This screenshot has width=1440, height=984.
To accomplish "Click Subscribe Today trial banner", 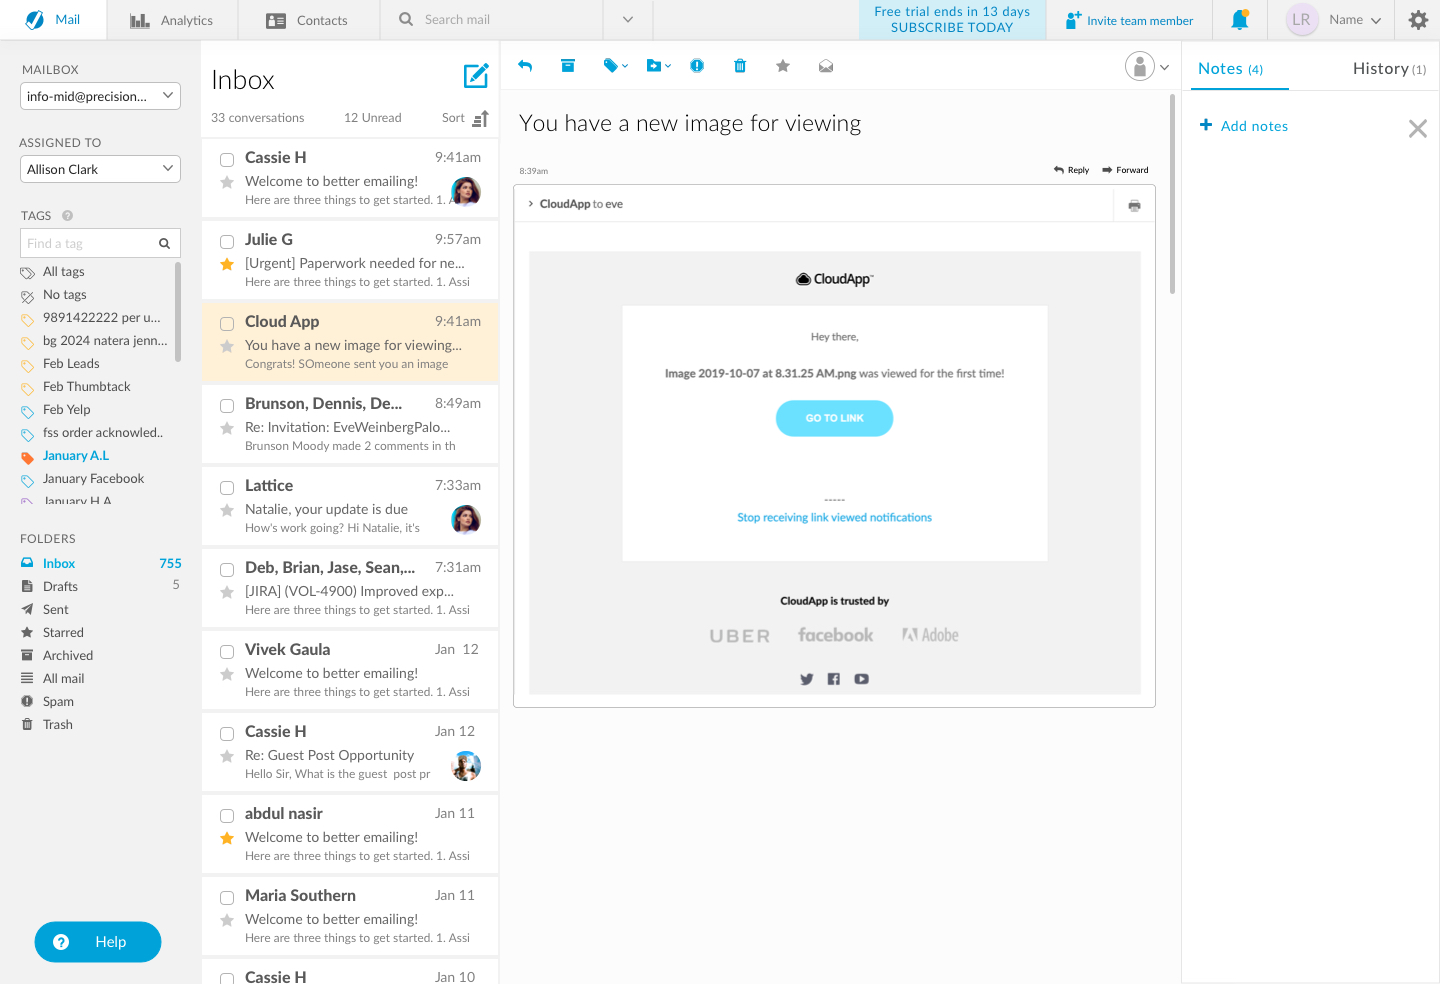I will [952, 20].
